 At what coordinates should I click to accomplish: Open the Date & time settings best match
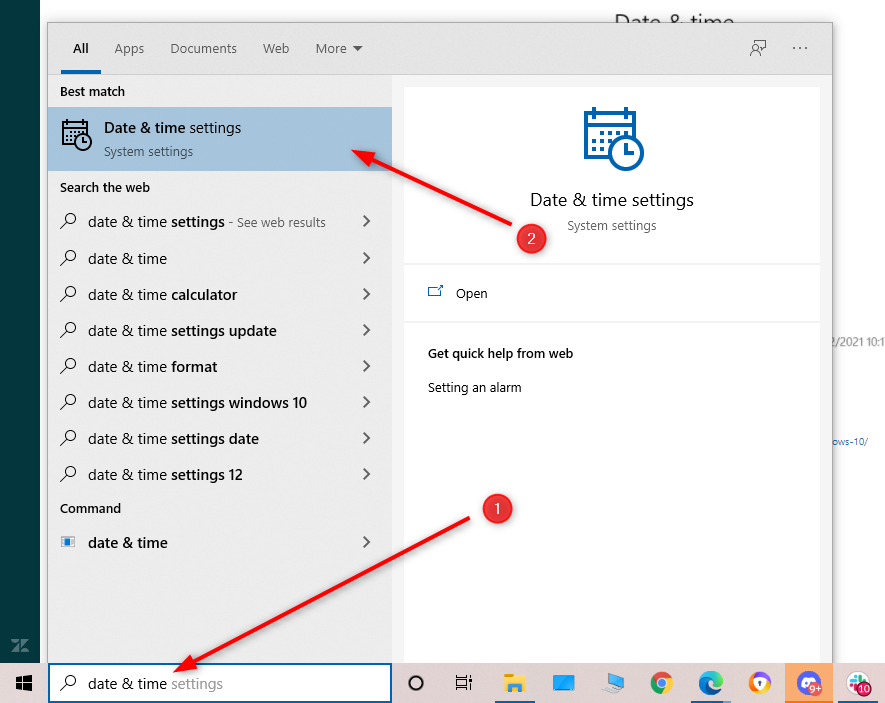[220, 139]
